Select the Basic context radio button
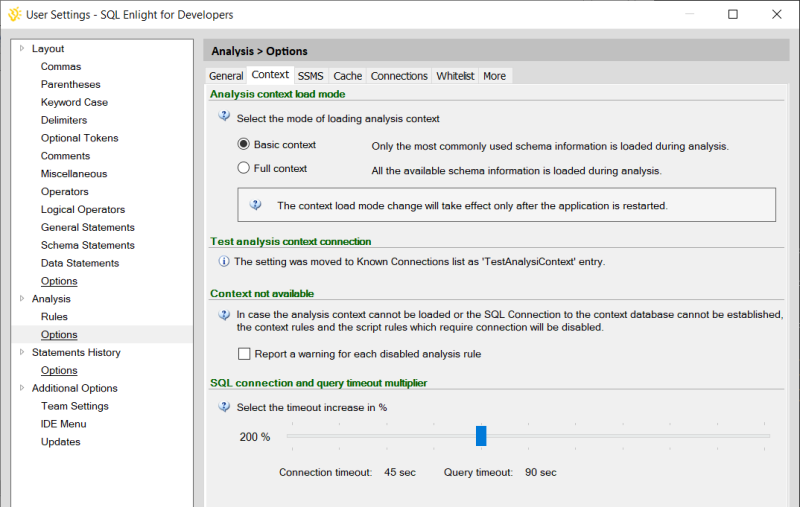The image size is (800, 507). (244, 144)
